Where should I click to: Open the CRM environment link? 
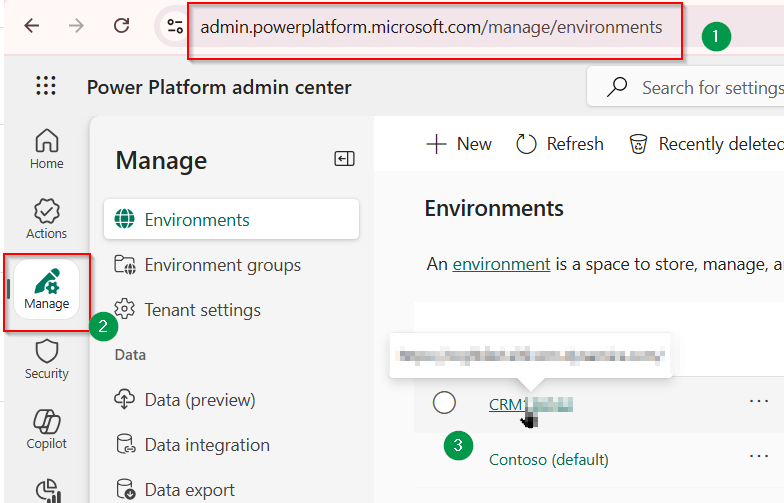pyautogui.click(x=530, y=404)
